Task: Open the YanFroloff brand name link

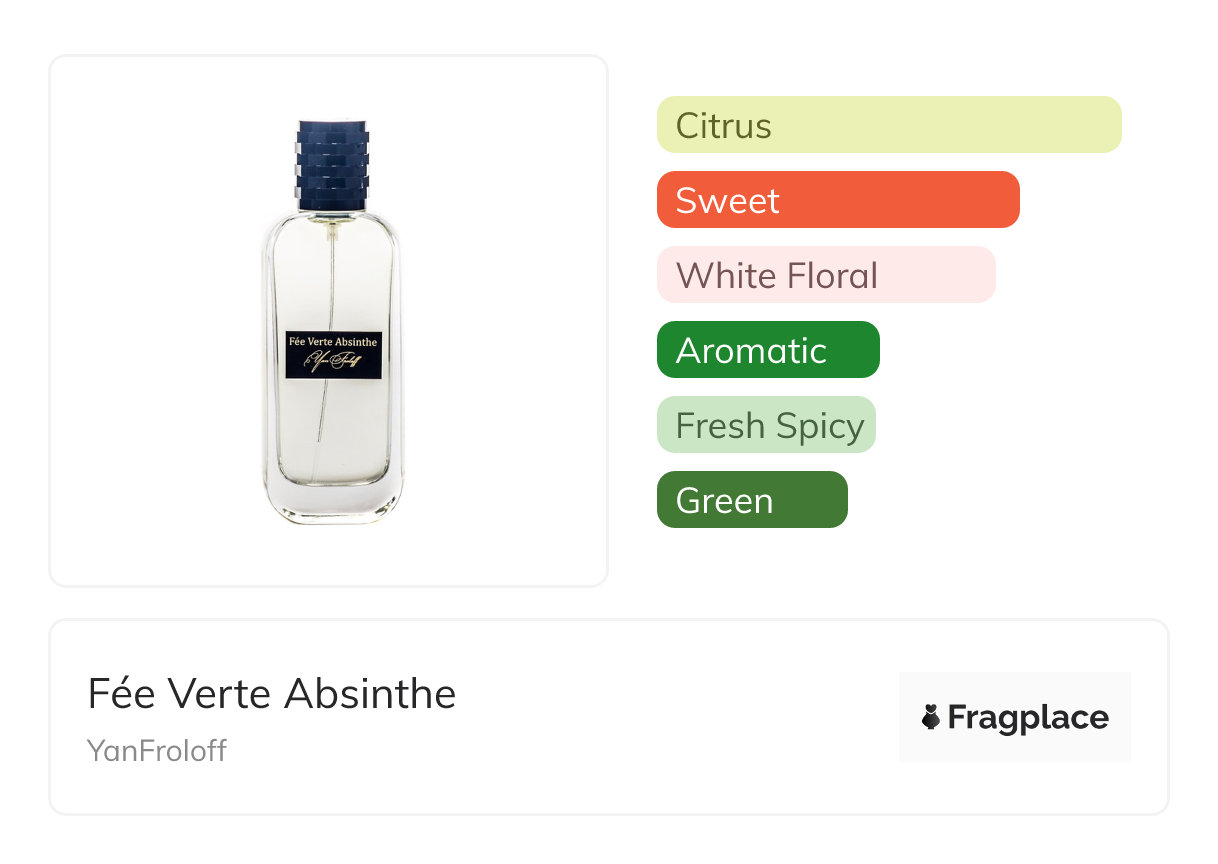Action: click(x=157, y=750)
